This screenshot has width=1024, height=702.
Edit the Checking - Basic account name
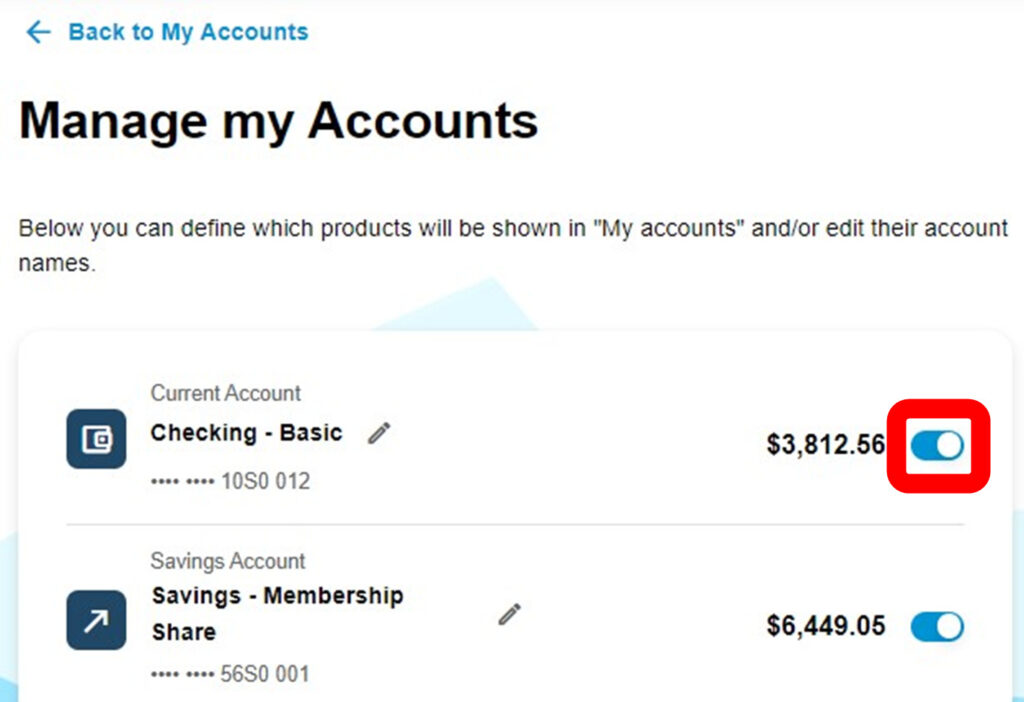pyautogui.click(x=378, y=433)
